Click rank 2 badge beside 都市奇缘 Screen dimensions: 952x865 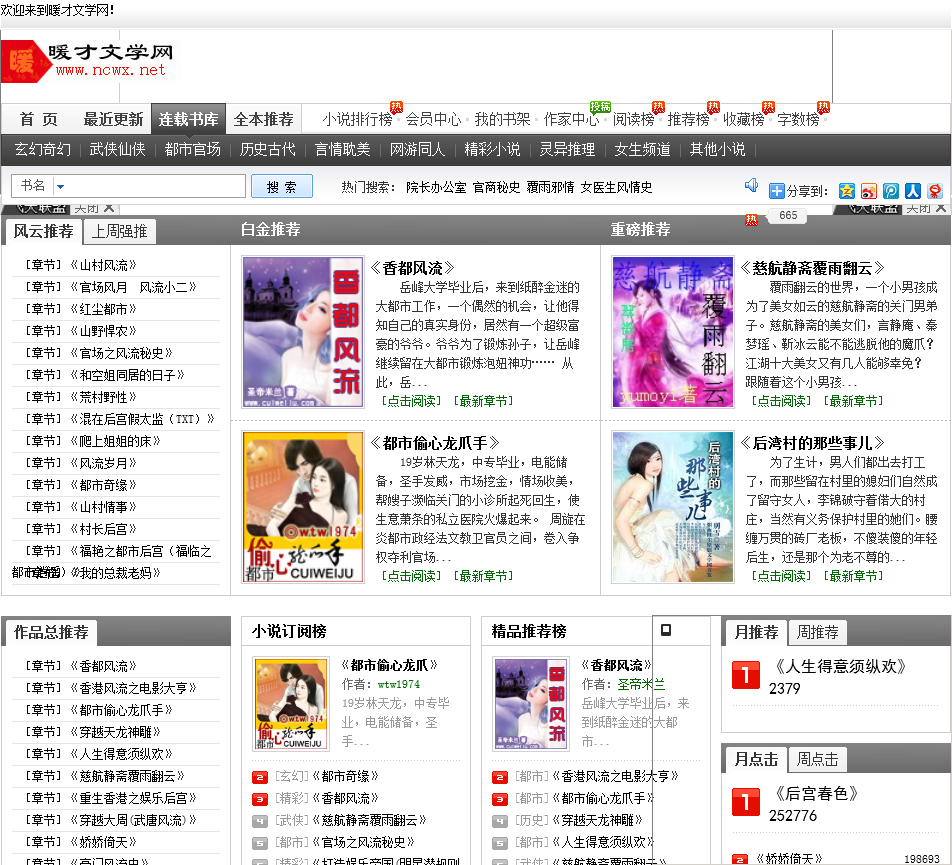tap(259, 777)
